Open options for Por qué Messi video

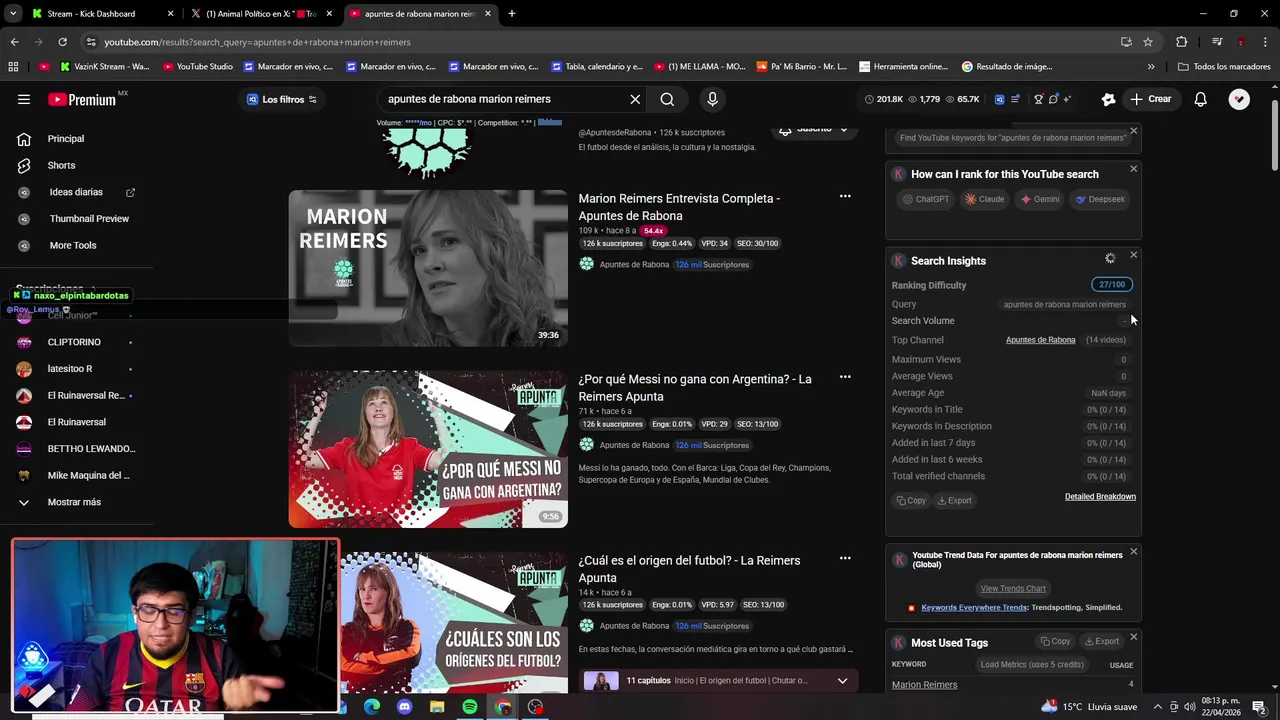point(845,377)
